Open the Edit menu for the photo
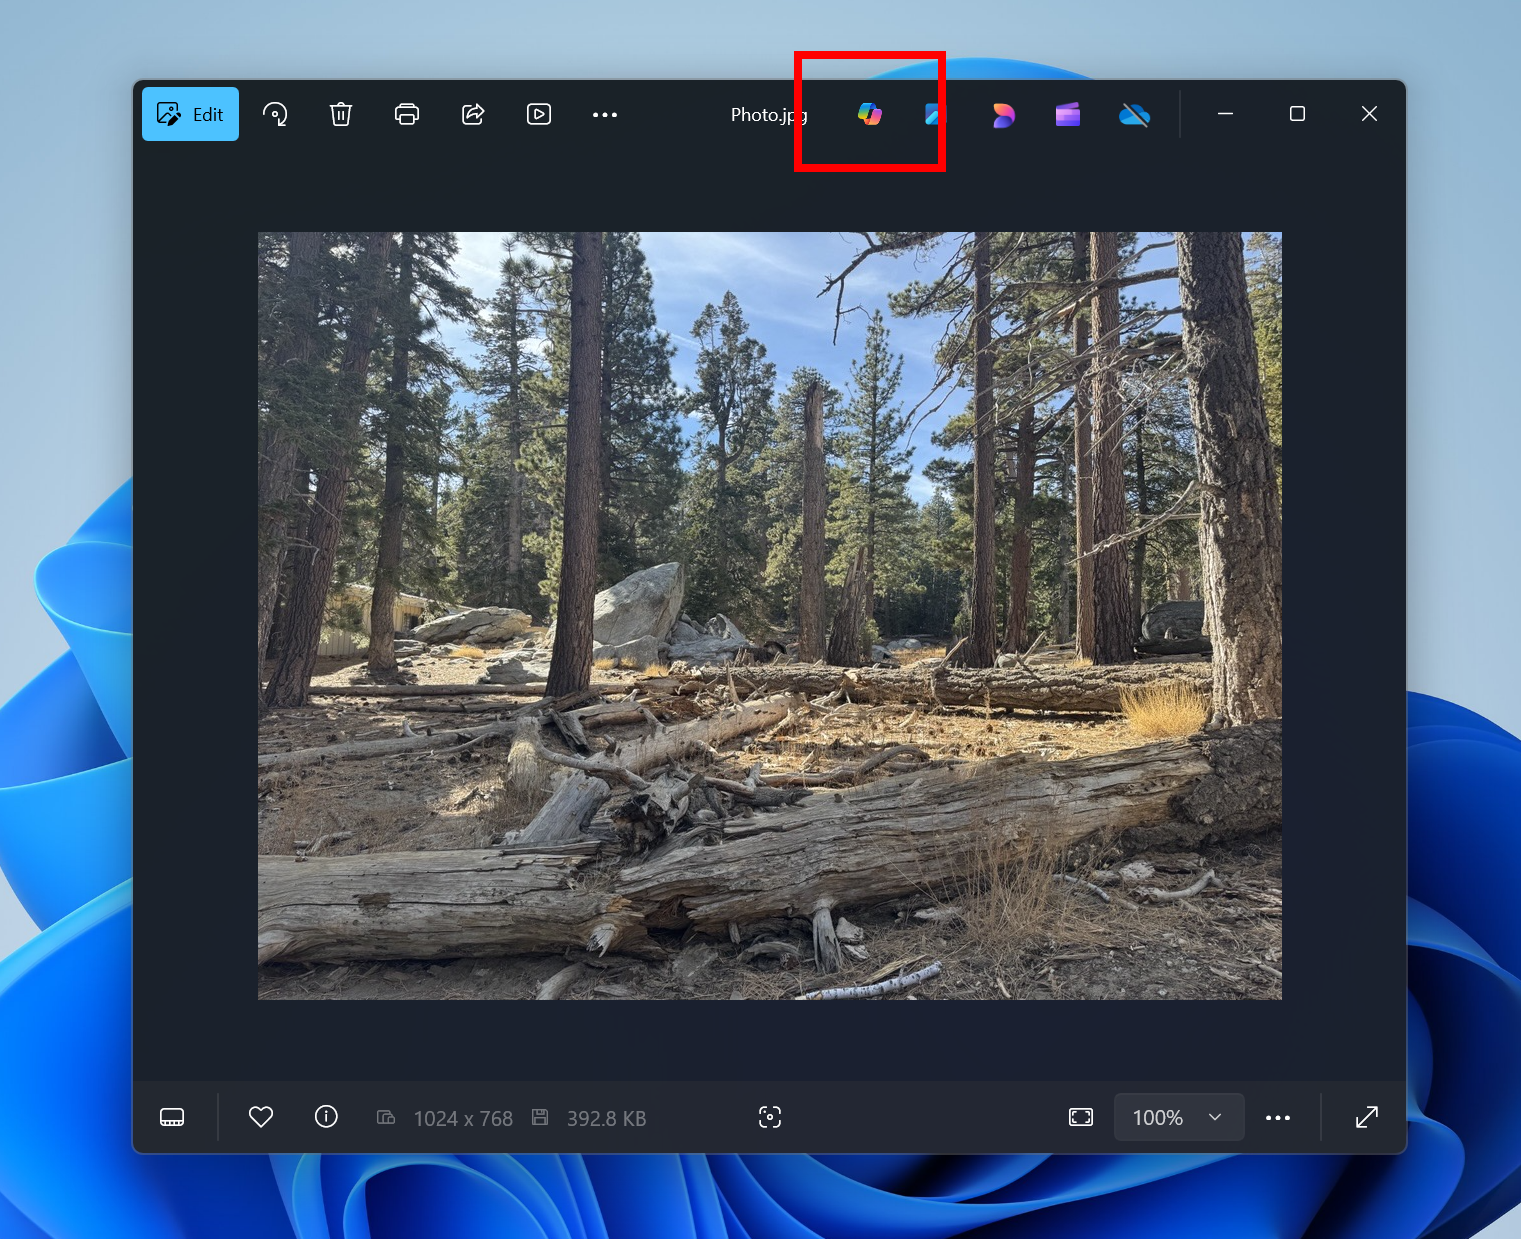Viewport: 1521px width, 1239px height. pos(190,113)
